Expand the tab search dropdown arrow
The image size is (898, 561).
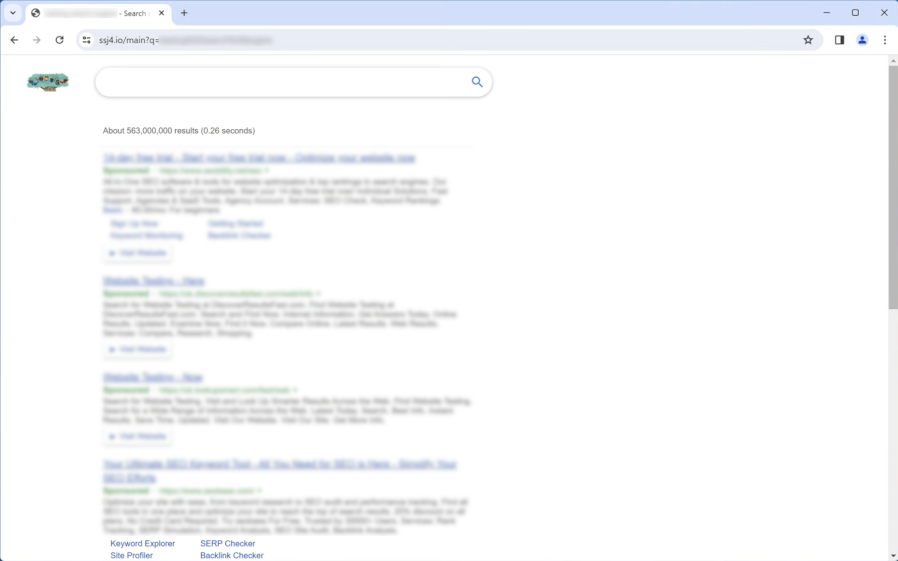13,13
